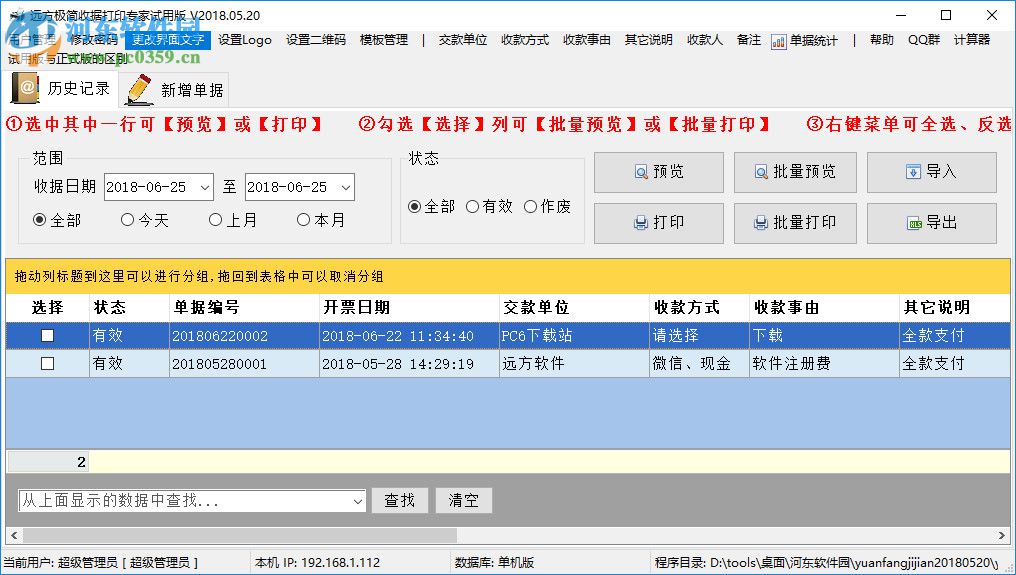Viewport: 1016px width, 575px height.
Task: Click the 查找 button
Action: (400, 500)
